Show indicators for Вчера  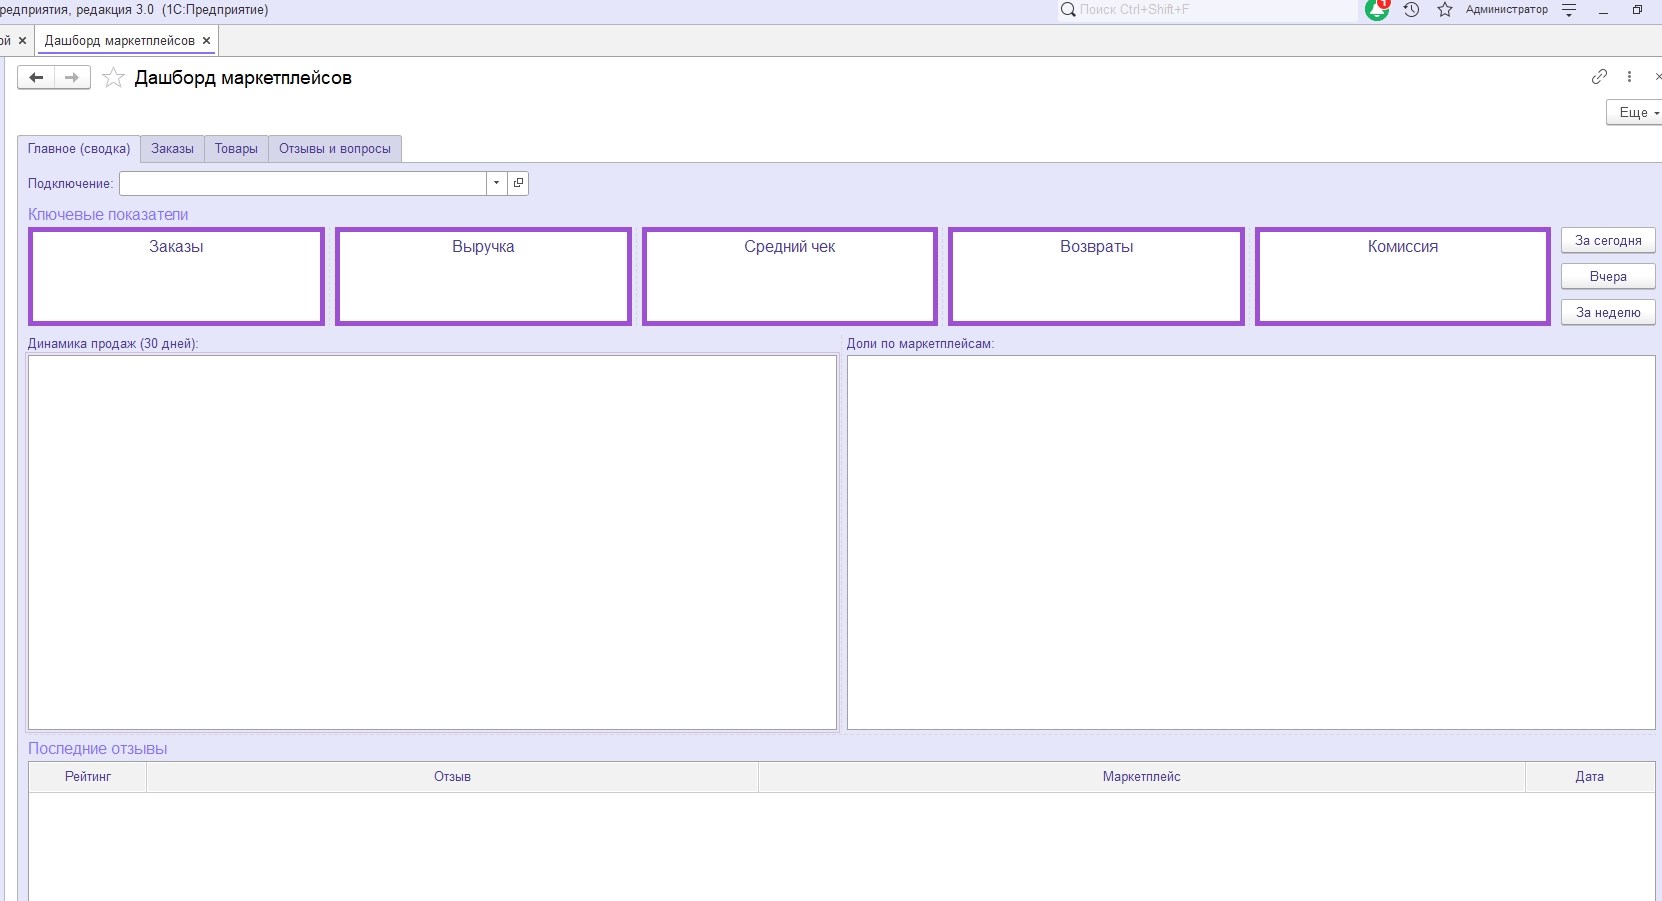1608,277
